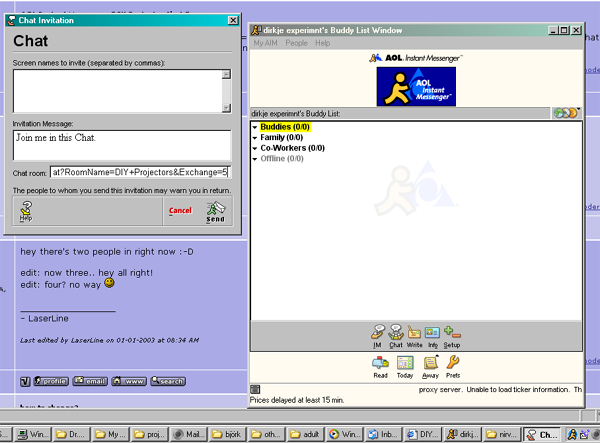Viewport: 600px width, 443px height.
Task: Click the adult folder taskbar button
Action: (x=305, y=434)
